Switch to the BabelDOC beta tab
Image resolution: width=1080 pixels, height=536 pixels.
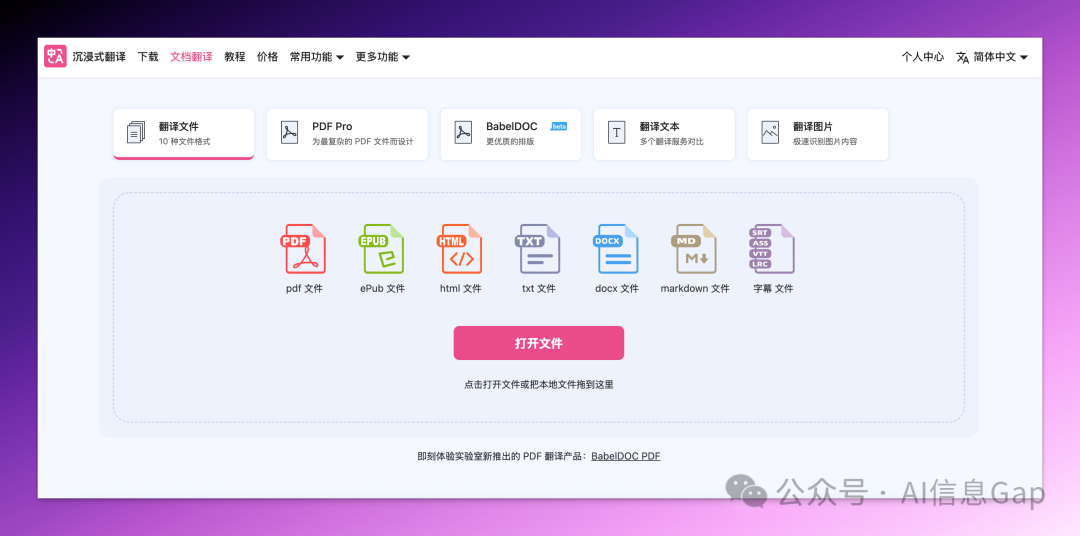point(510,134)
